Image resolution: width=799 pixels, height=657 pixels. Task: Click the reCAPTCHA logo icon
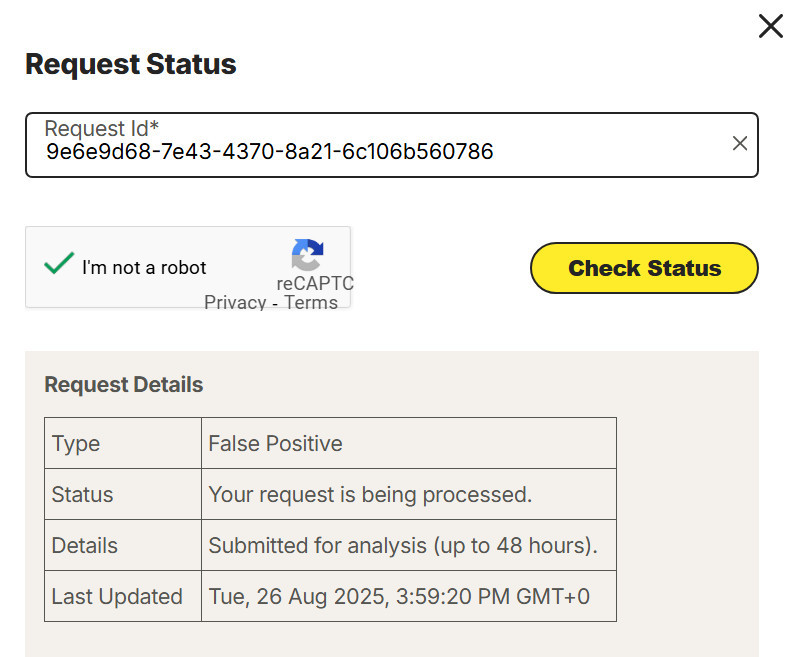pyautogui.click(x=308, y=255)
